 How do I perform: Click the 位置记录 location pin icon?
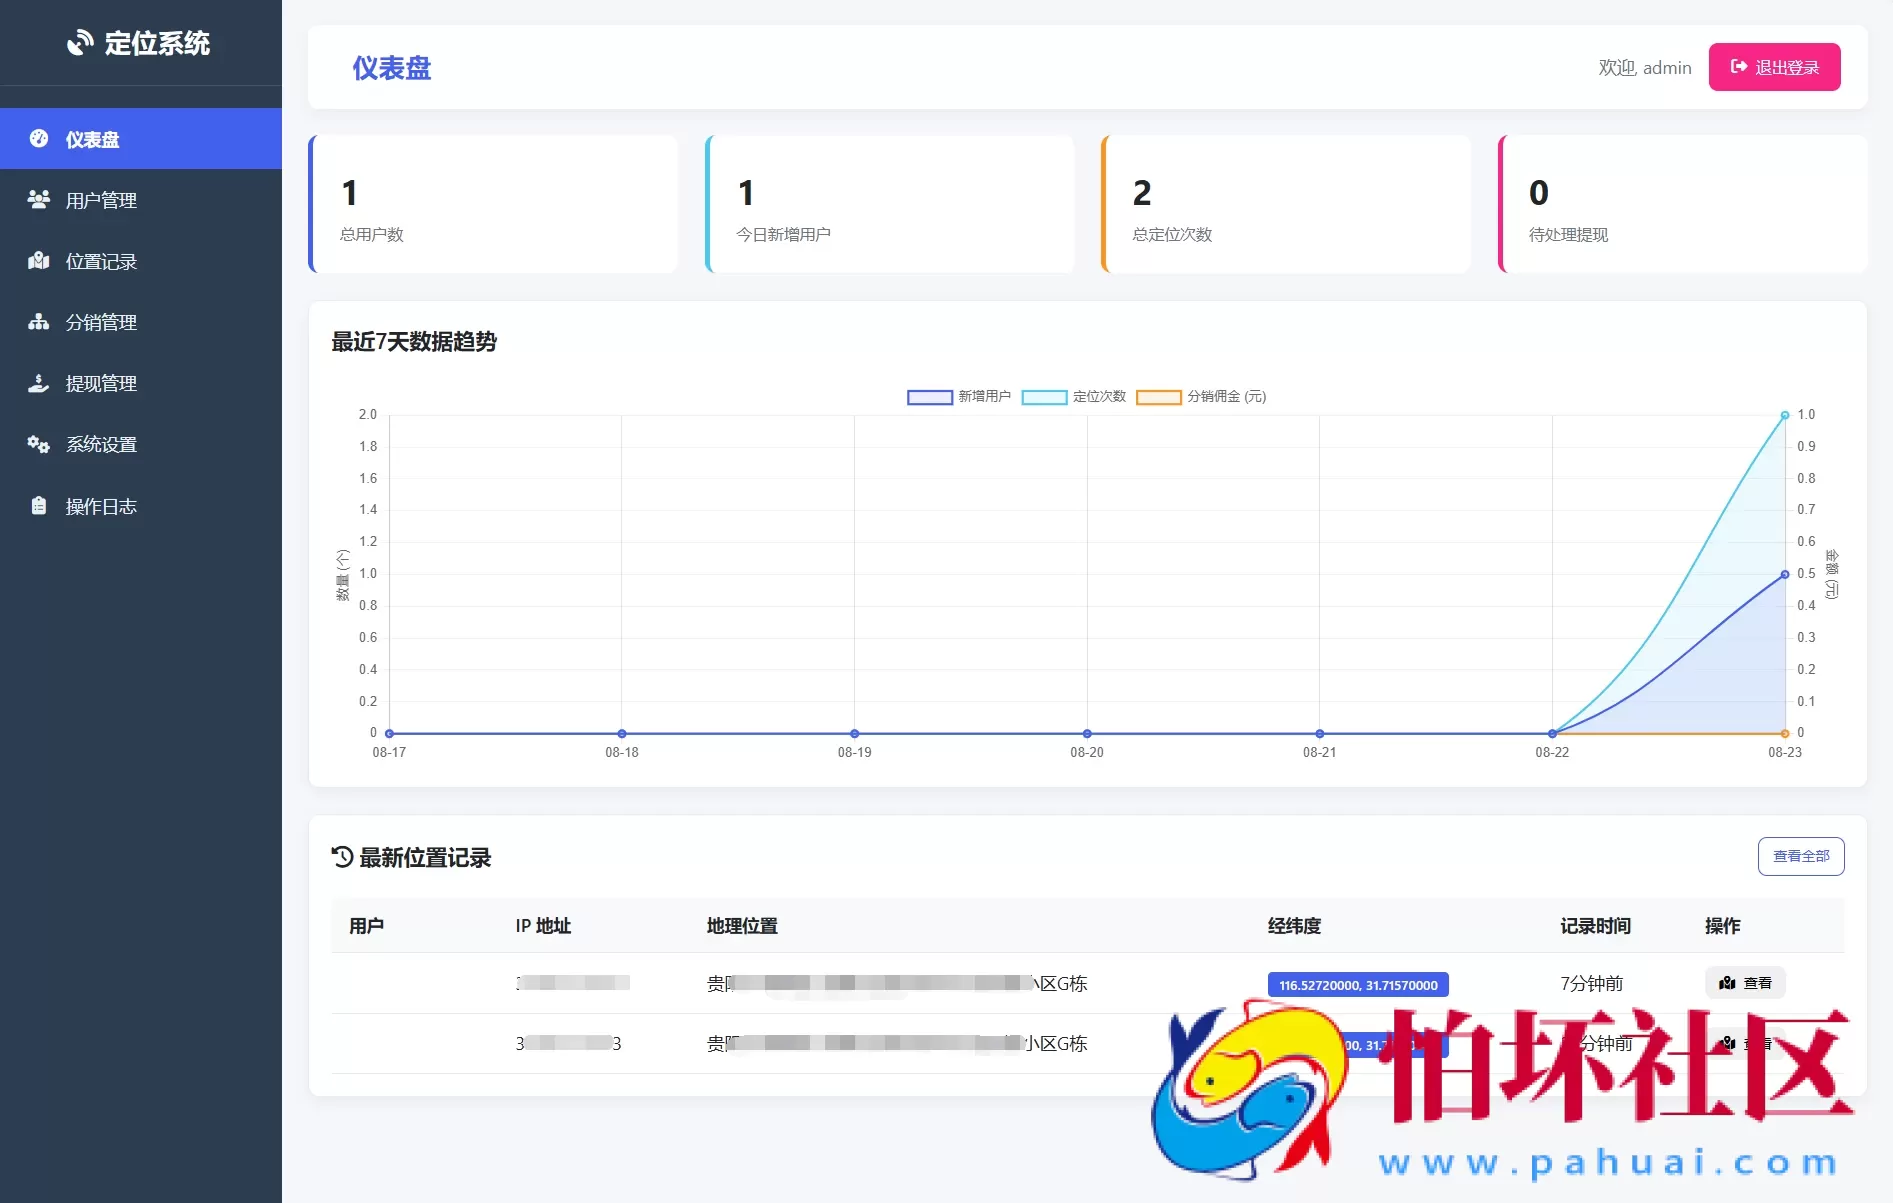pyautogui.click(x=38, y=261)
